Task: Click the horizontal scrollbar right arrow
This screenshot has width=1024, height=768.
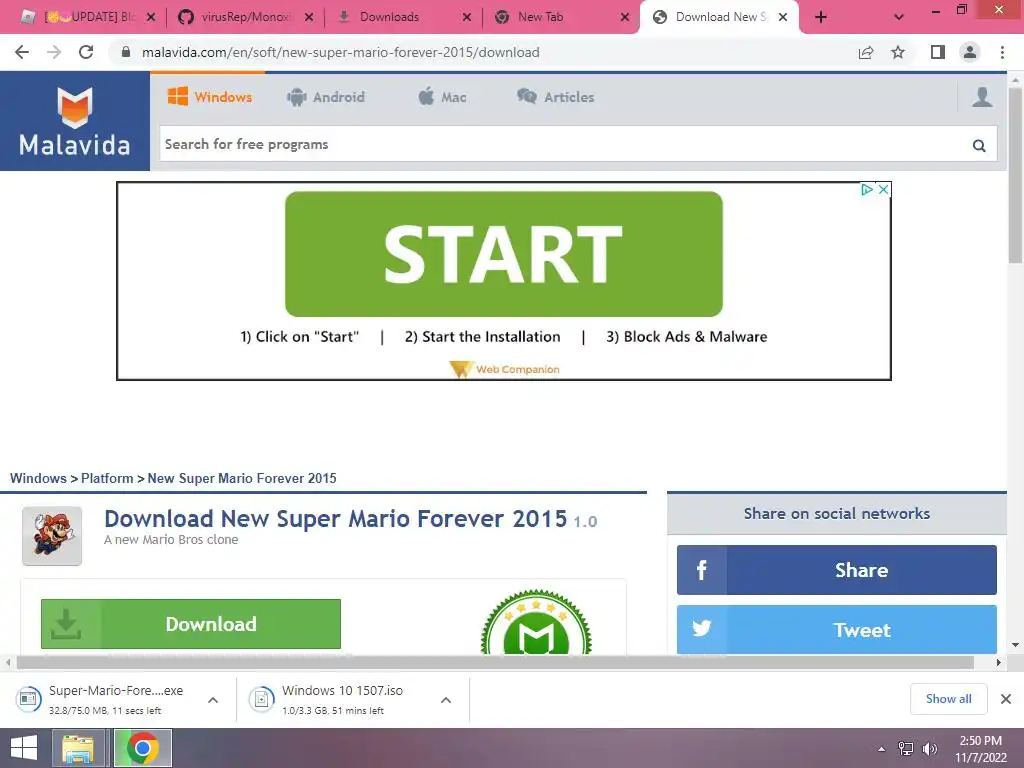Action: coord(998,662)
